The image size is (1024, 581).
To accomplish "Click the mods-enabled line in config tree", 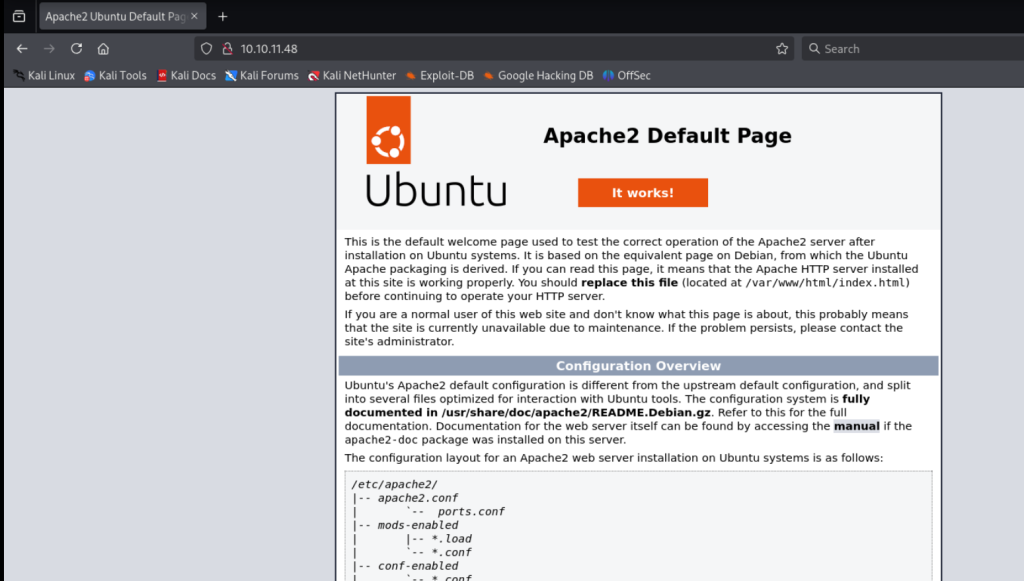I will [x=418, y=526].
